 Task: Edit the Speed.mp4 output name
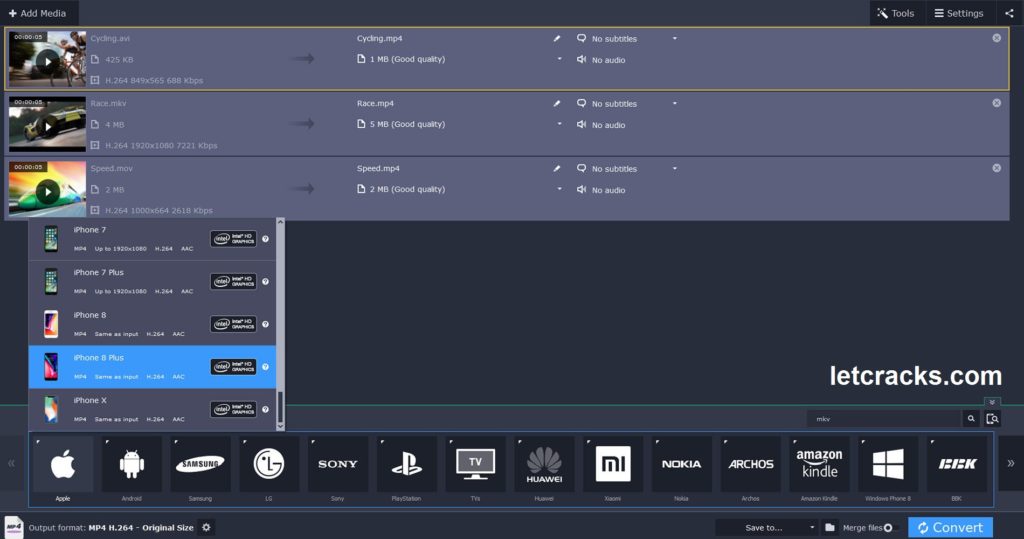tap(556, 169)
